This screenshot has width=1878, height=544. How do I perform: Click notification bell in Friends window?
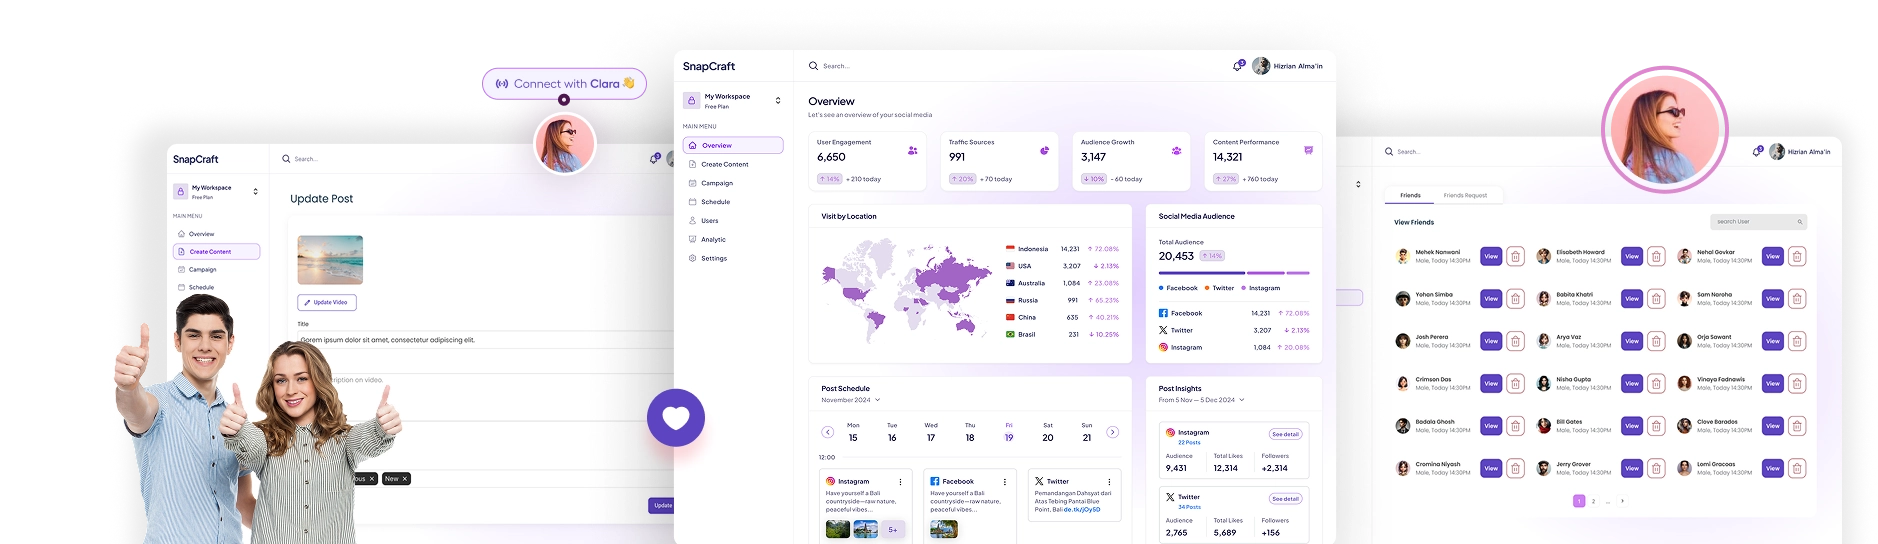pyautogui.click(x=1757, y=152)
